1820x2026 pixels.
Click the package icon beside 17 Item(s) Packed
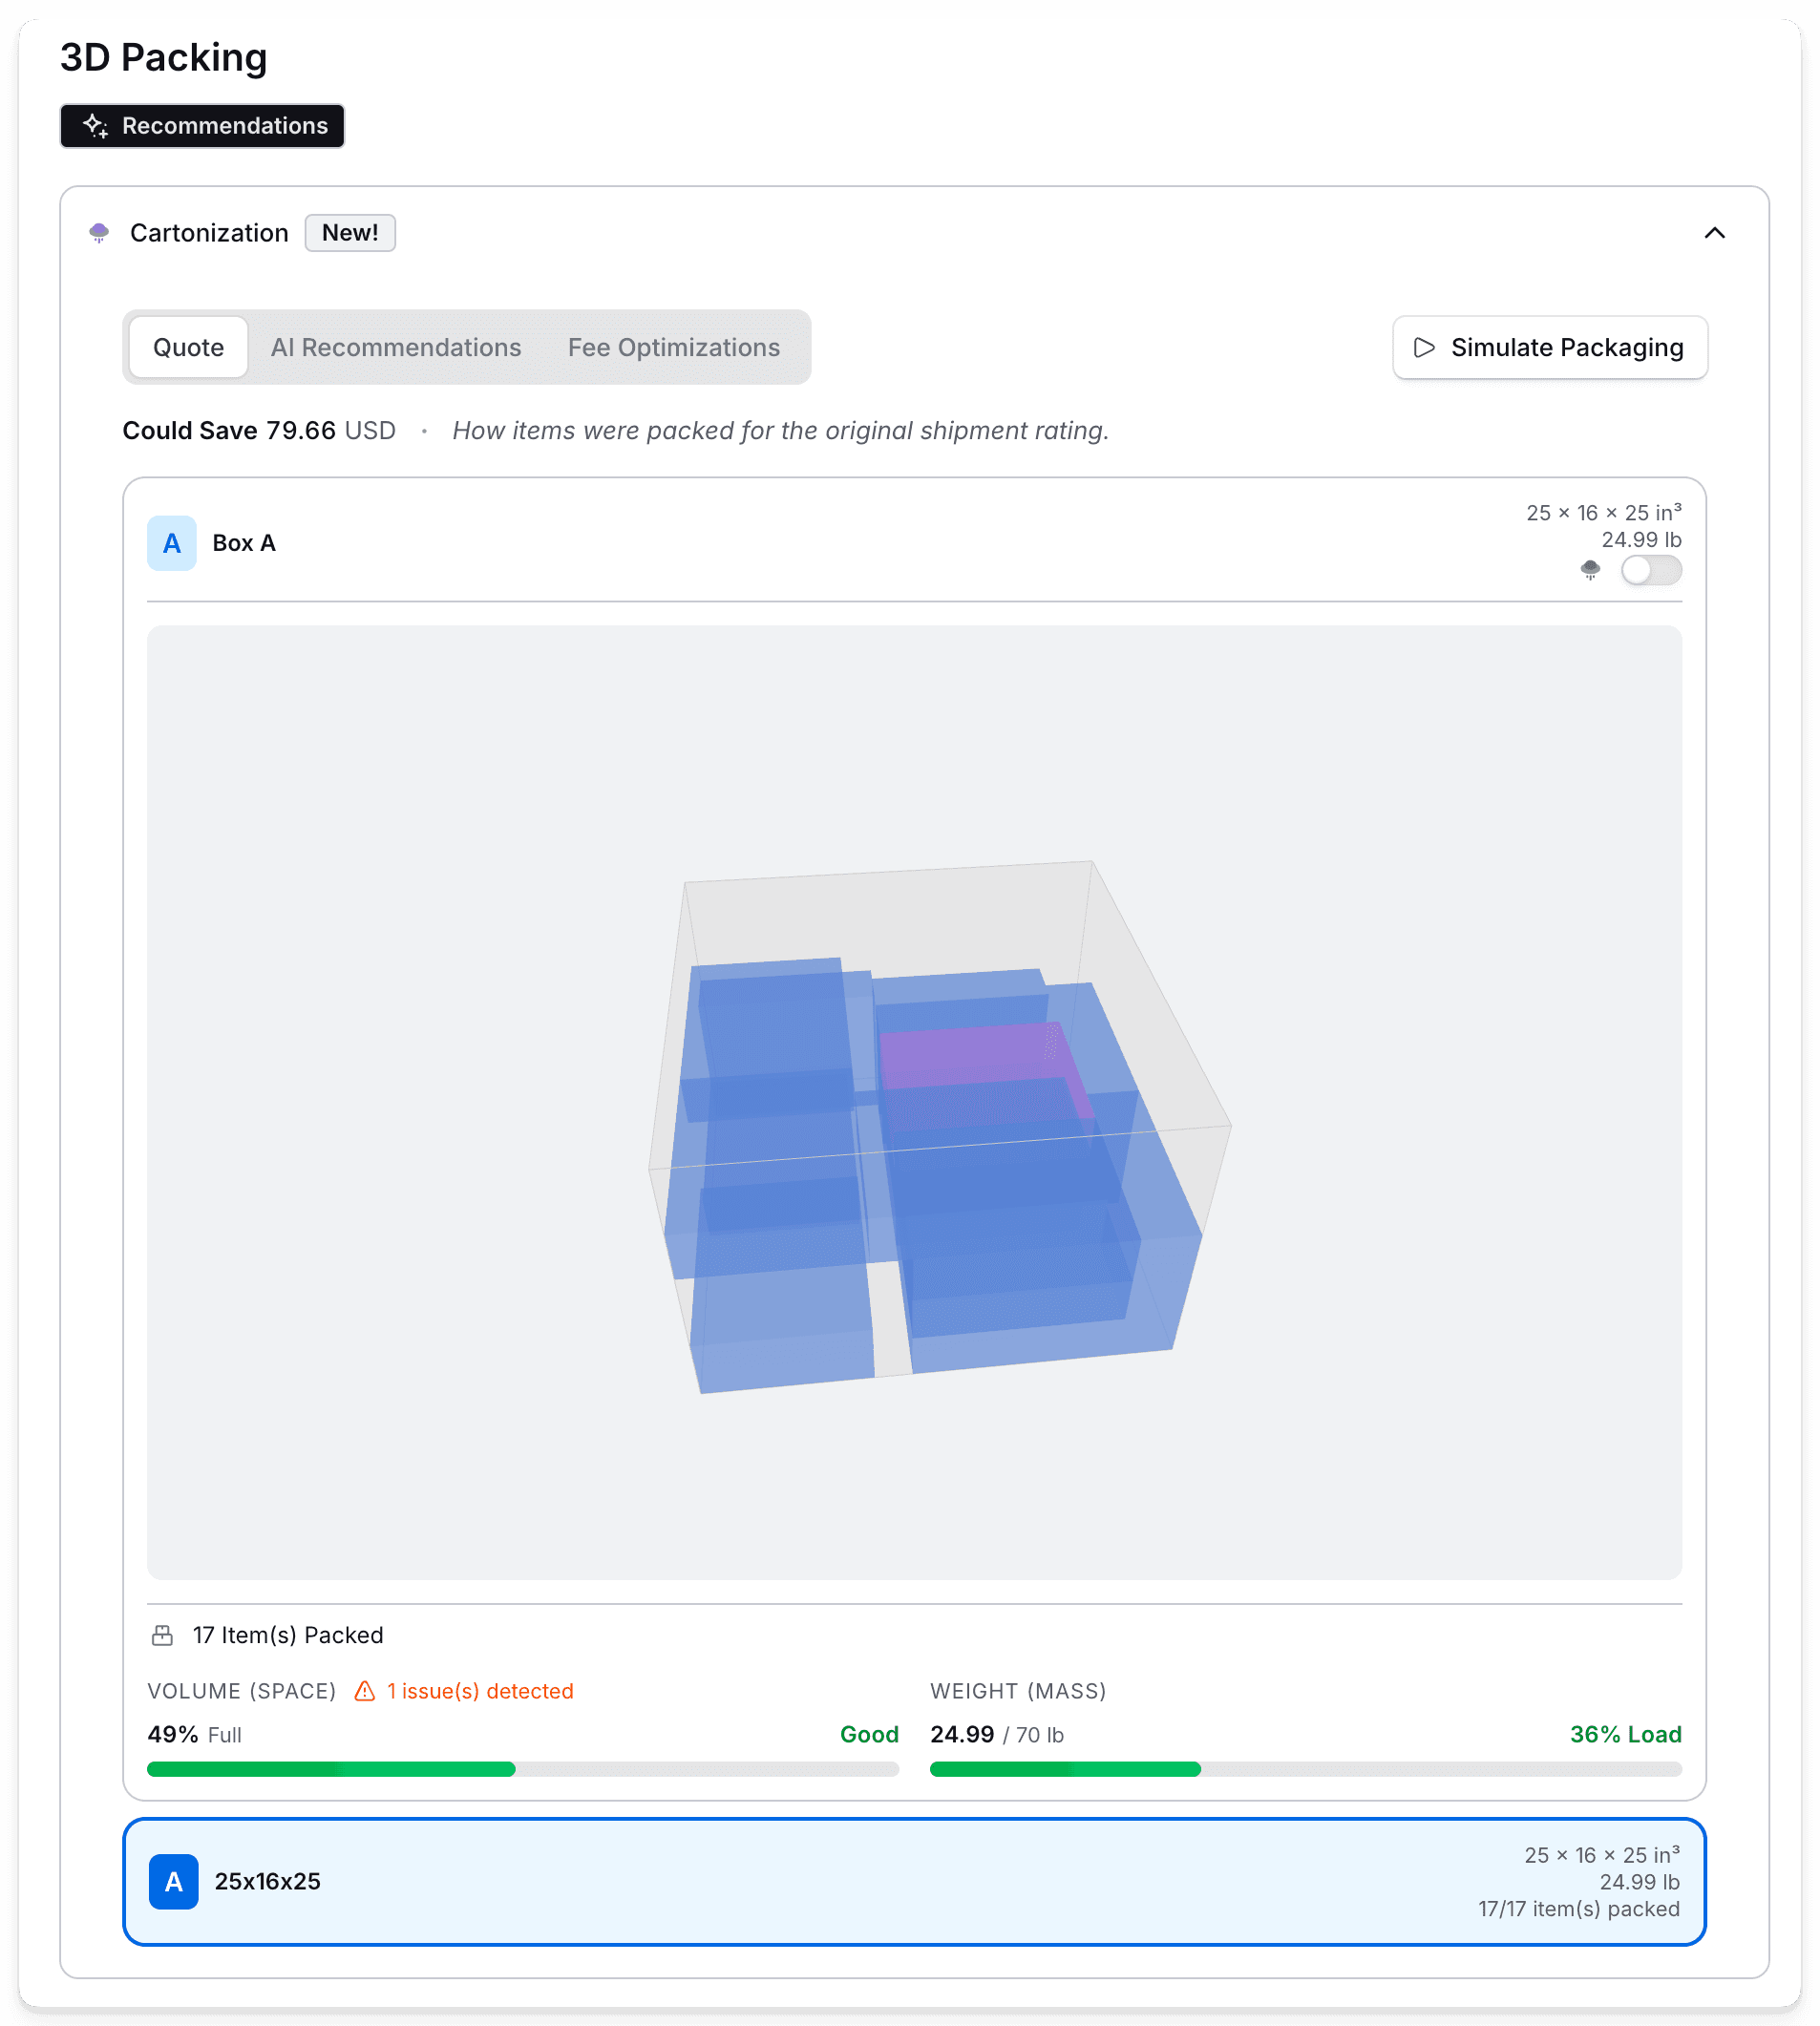tap(162, 1634)
